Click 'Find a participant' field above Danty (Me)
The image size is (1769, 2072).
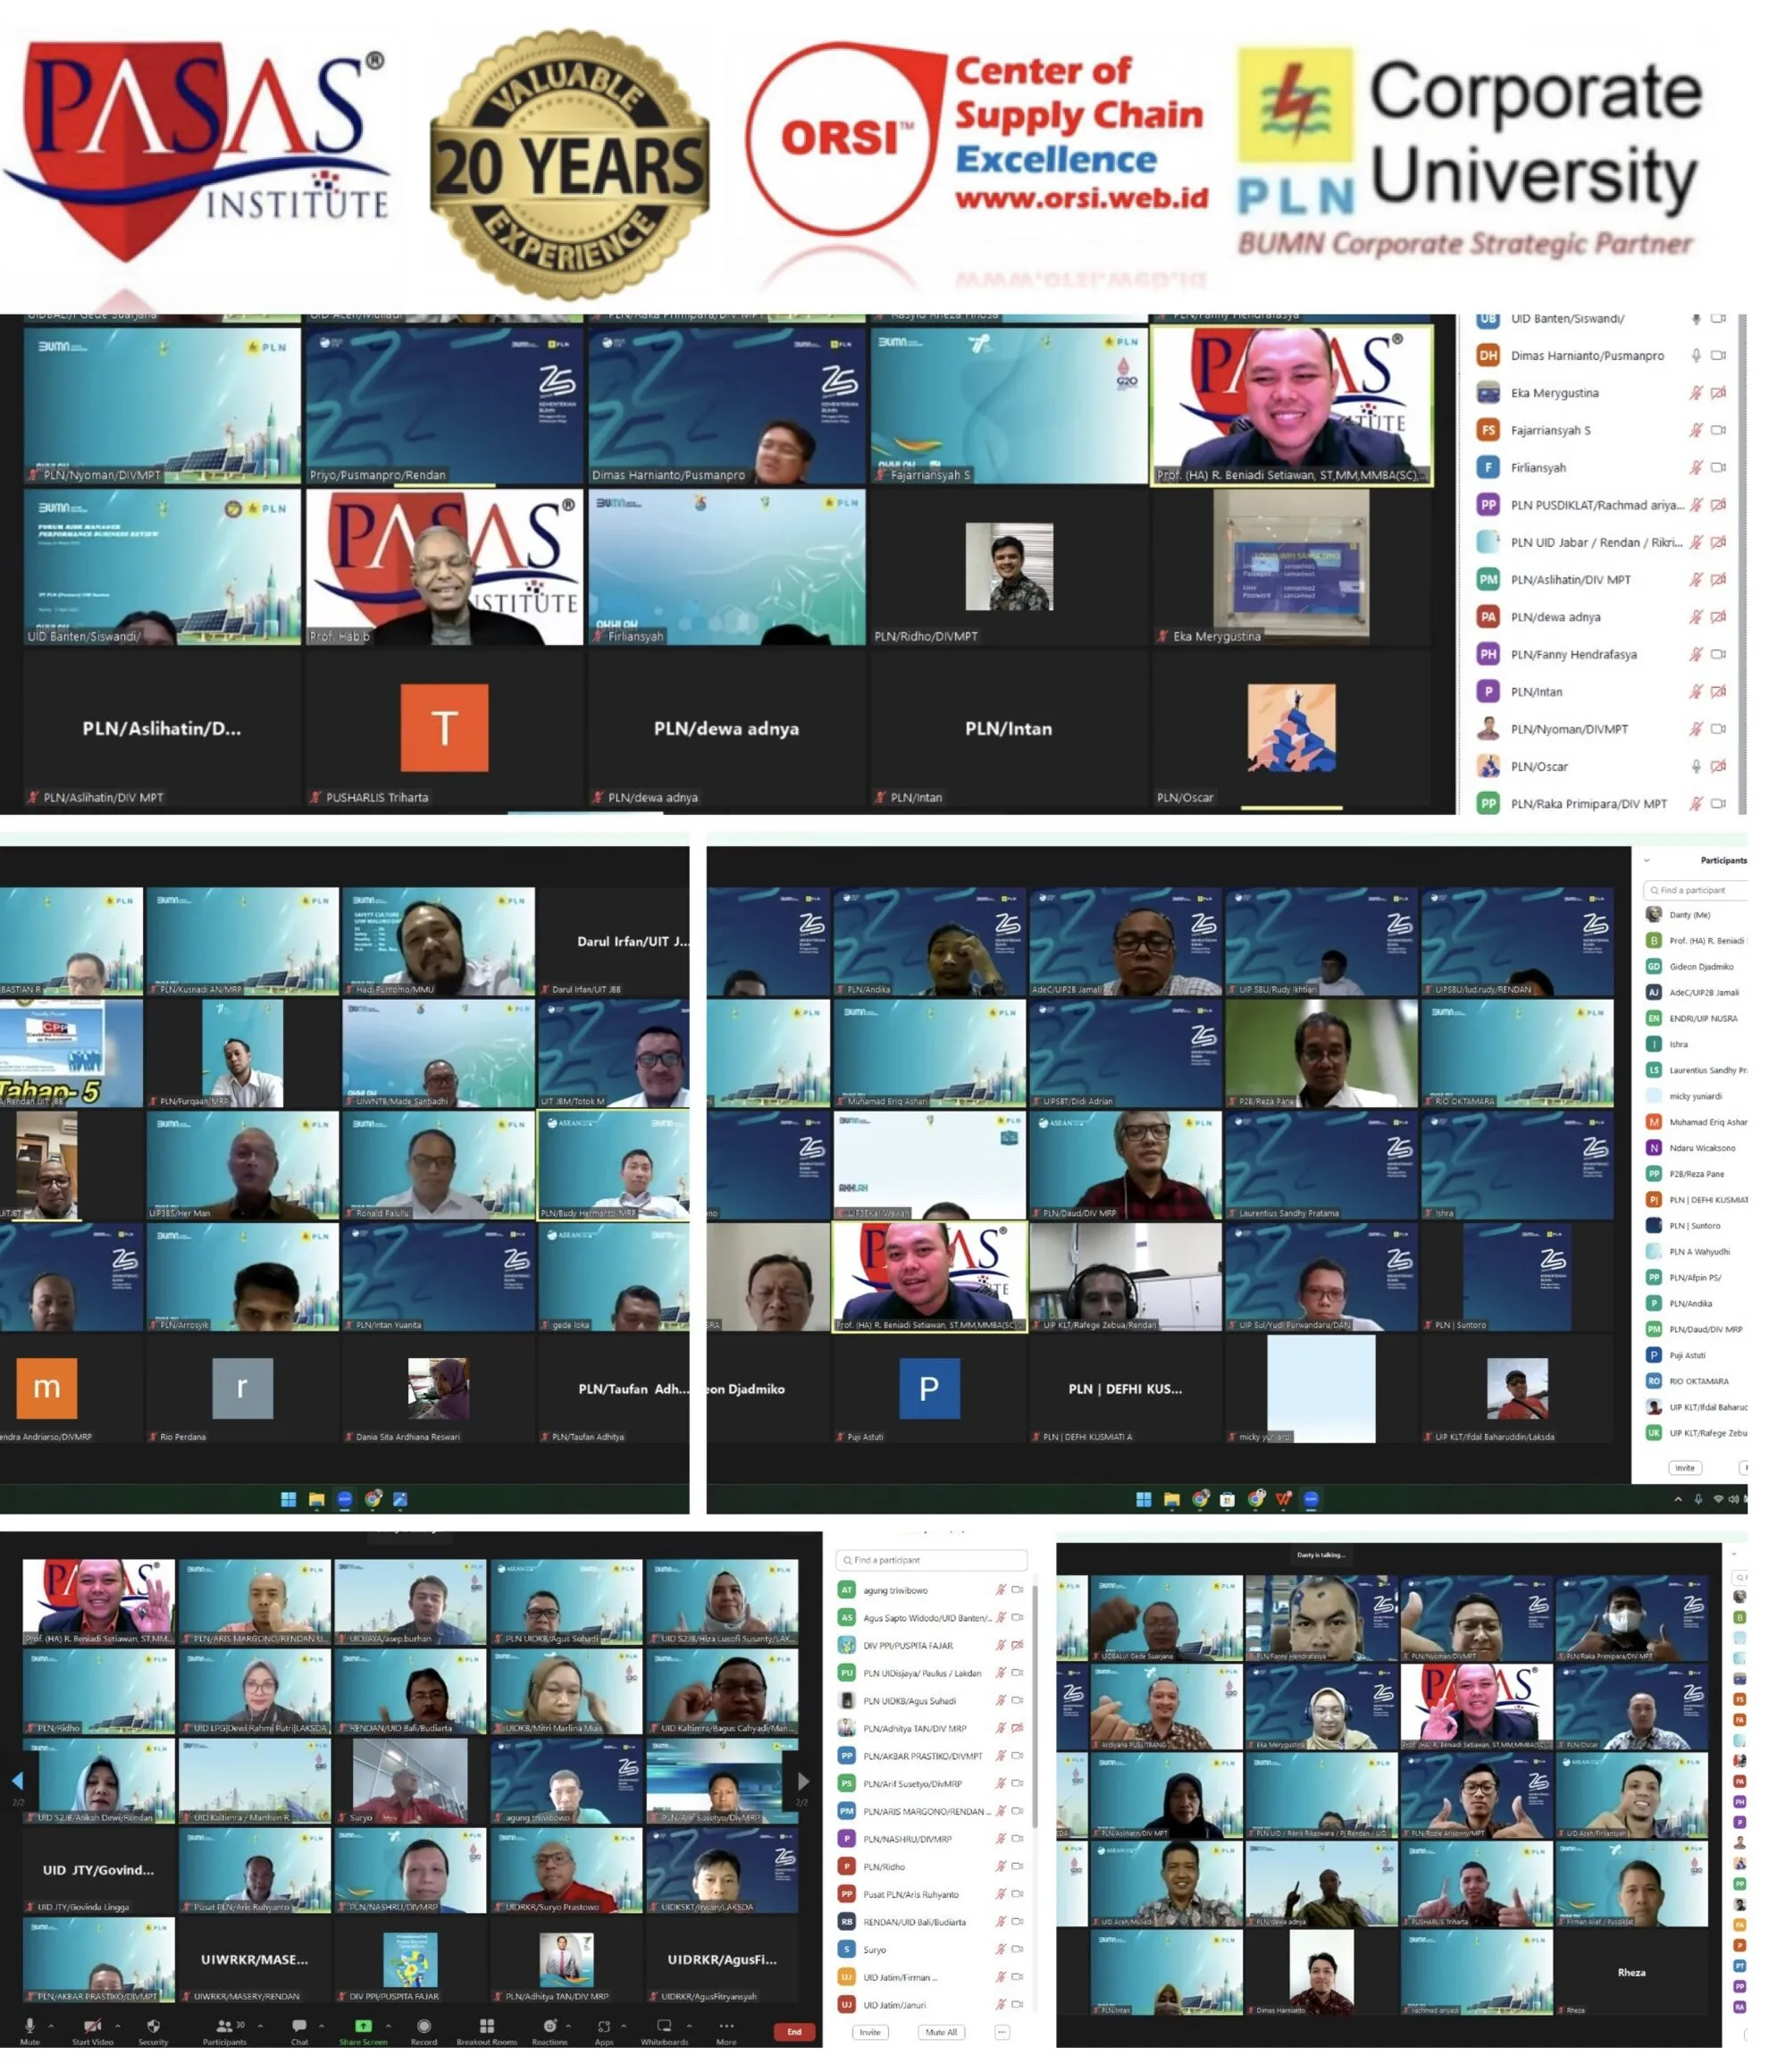pos(1695,889)
